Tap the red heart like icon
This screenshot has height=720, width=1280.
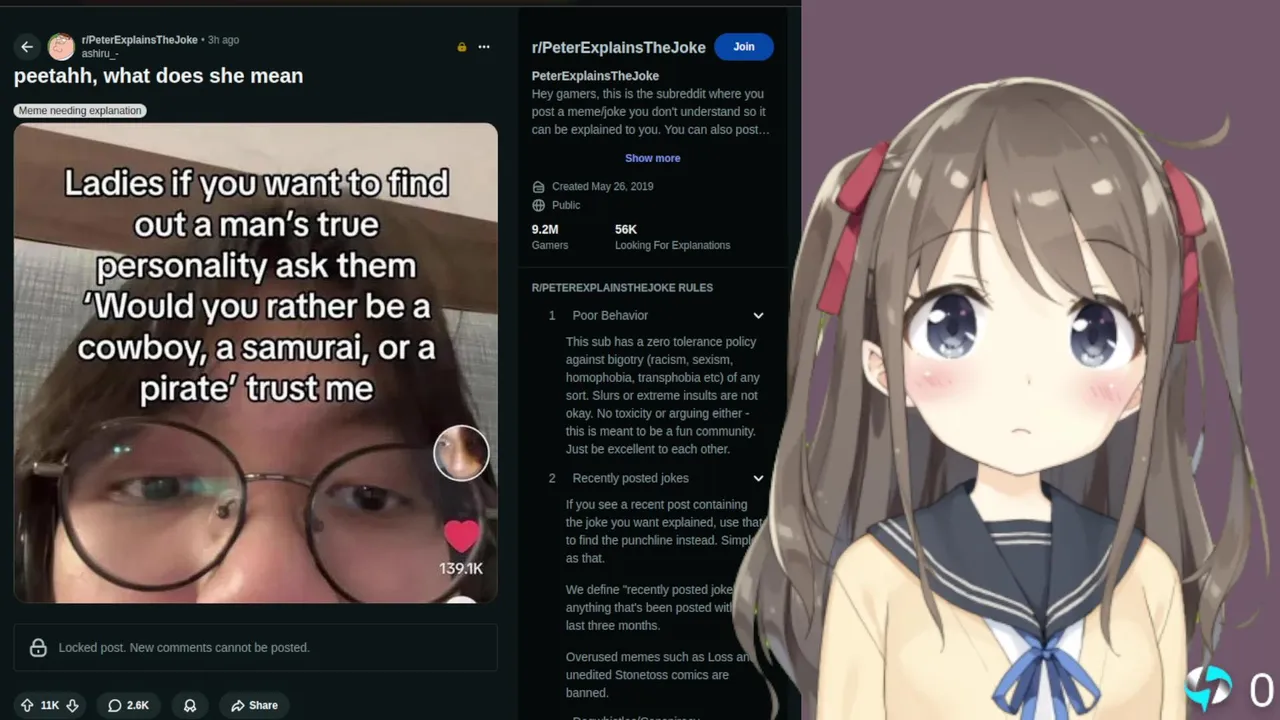tap(461, 537)
